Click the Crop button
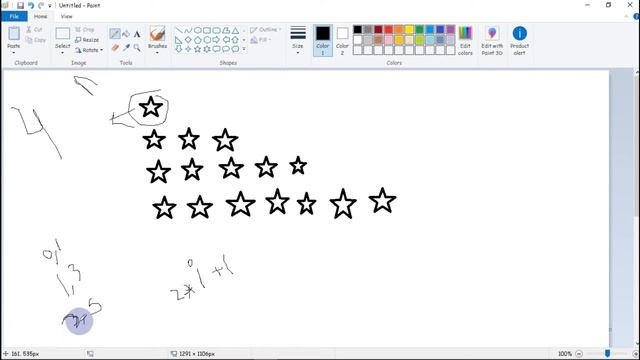Screen dimensions: 640x360 click(x=84, y=29)
